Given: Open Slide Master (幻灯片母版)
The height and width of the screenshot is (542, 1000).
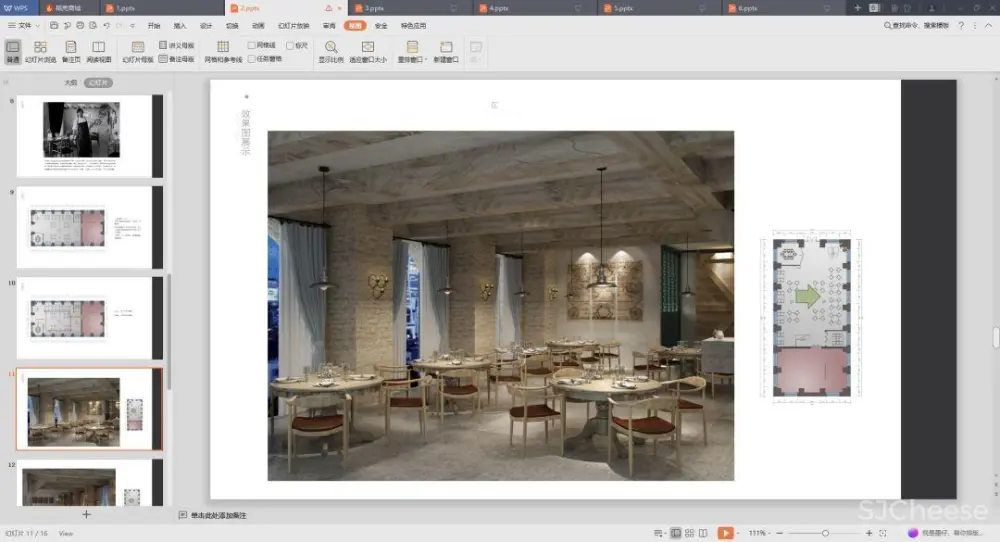Looking at the screenshot, I should [138, 51].
